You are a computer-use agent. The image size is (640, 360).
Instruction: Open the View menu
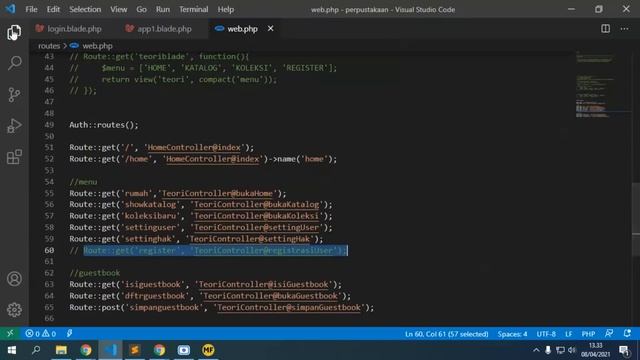(x=118, y=9)
